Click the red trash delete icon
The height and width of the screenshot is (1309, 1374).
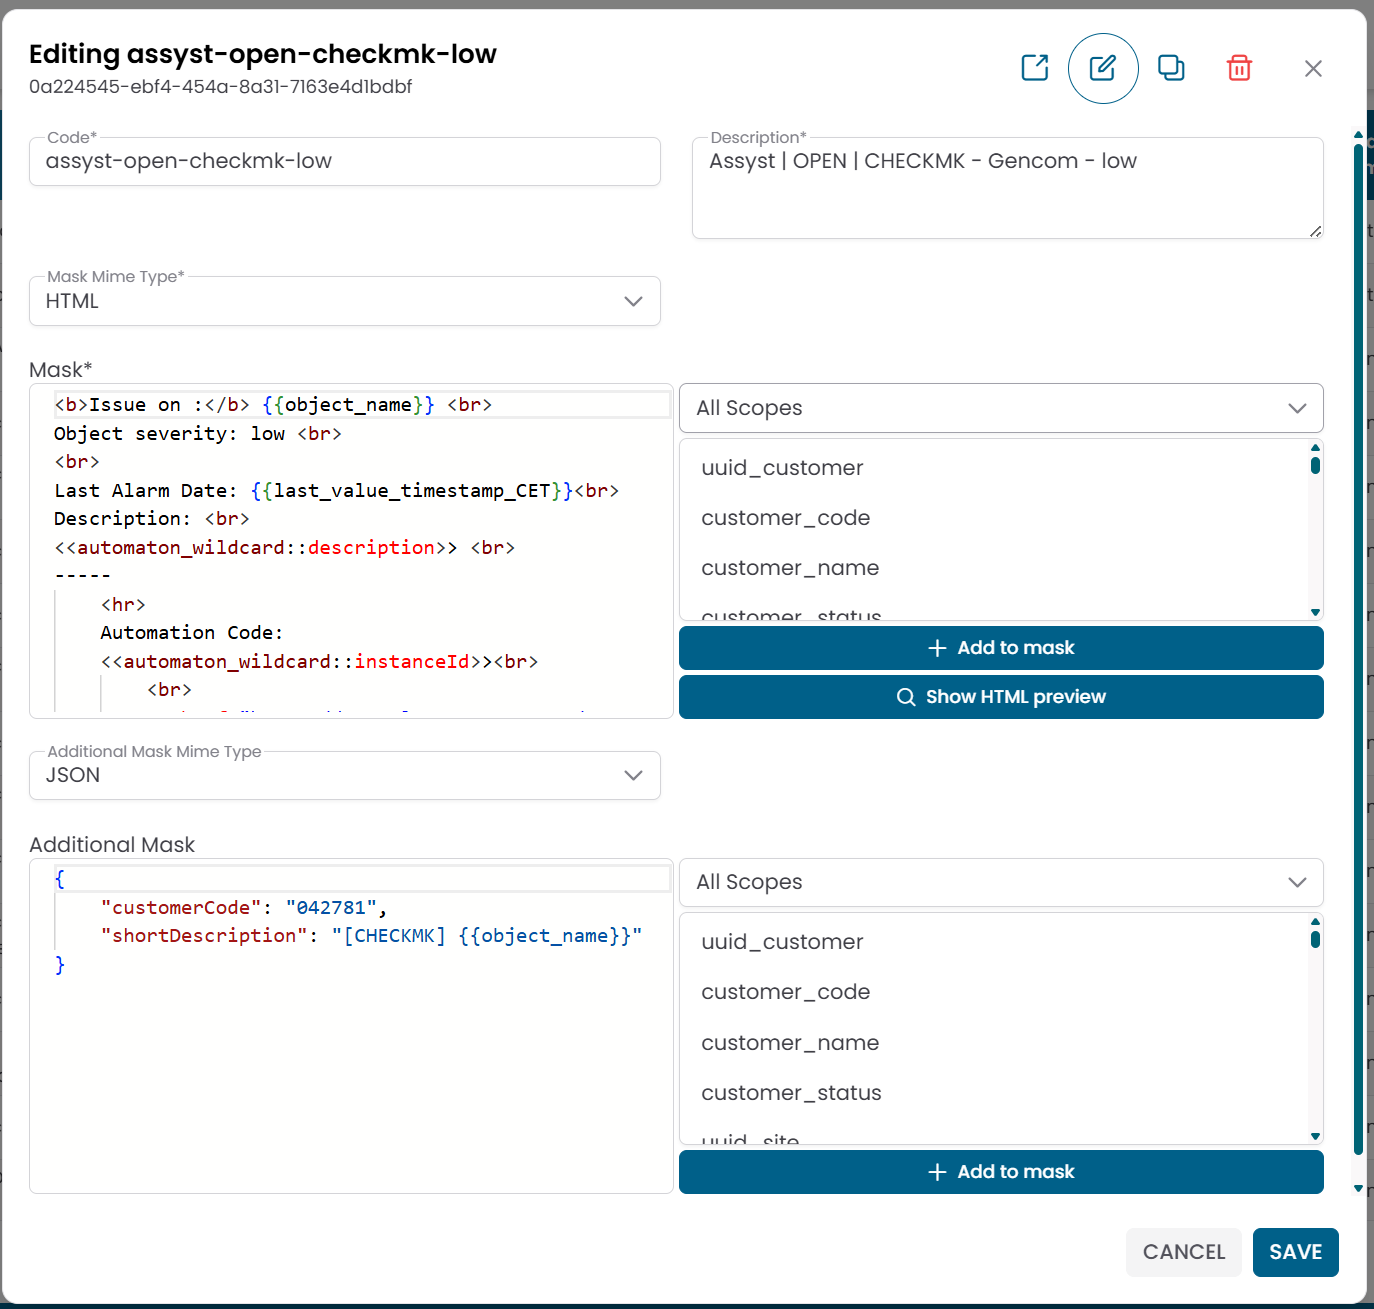1239,68
